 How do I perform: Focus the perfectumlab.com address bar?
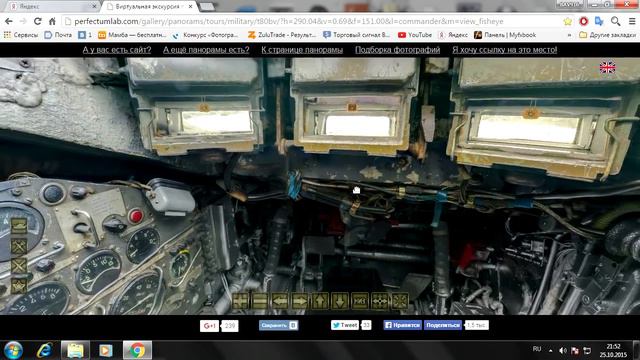coord(312,21)
